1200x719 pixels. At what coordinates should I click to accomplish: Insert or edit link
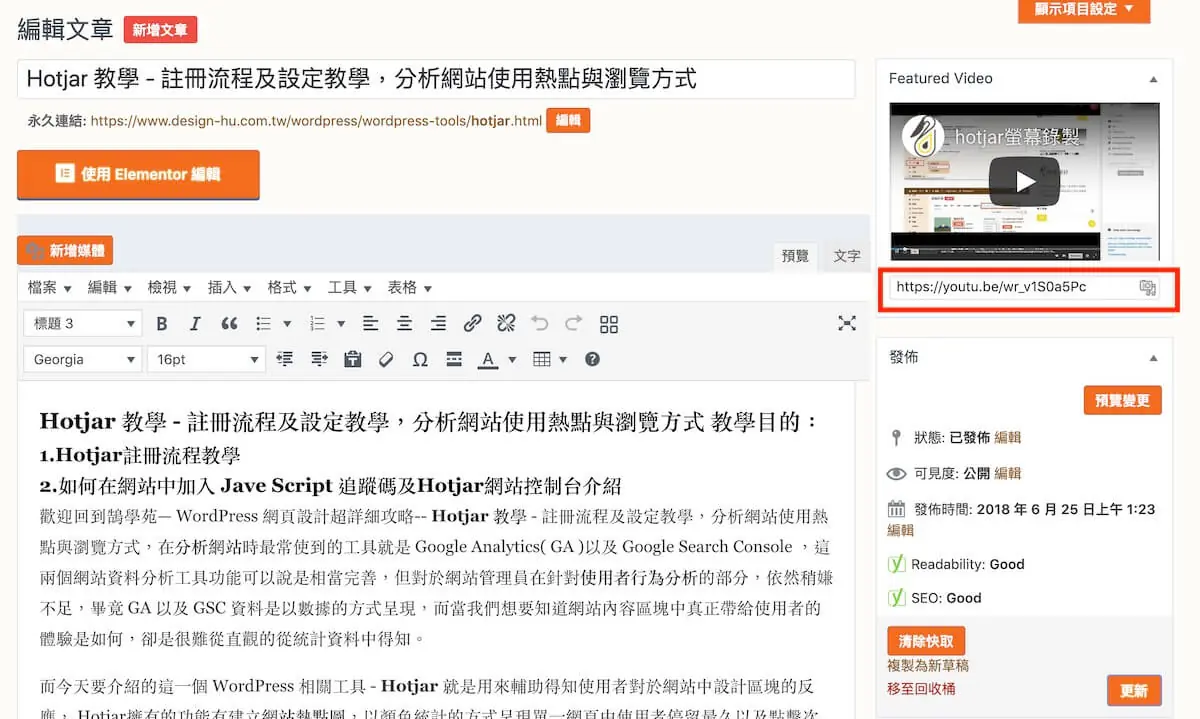pyautogui.click(x=472, y=323)
